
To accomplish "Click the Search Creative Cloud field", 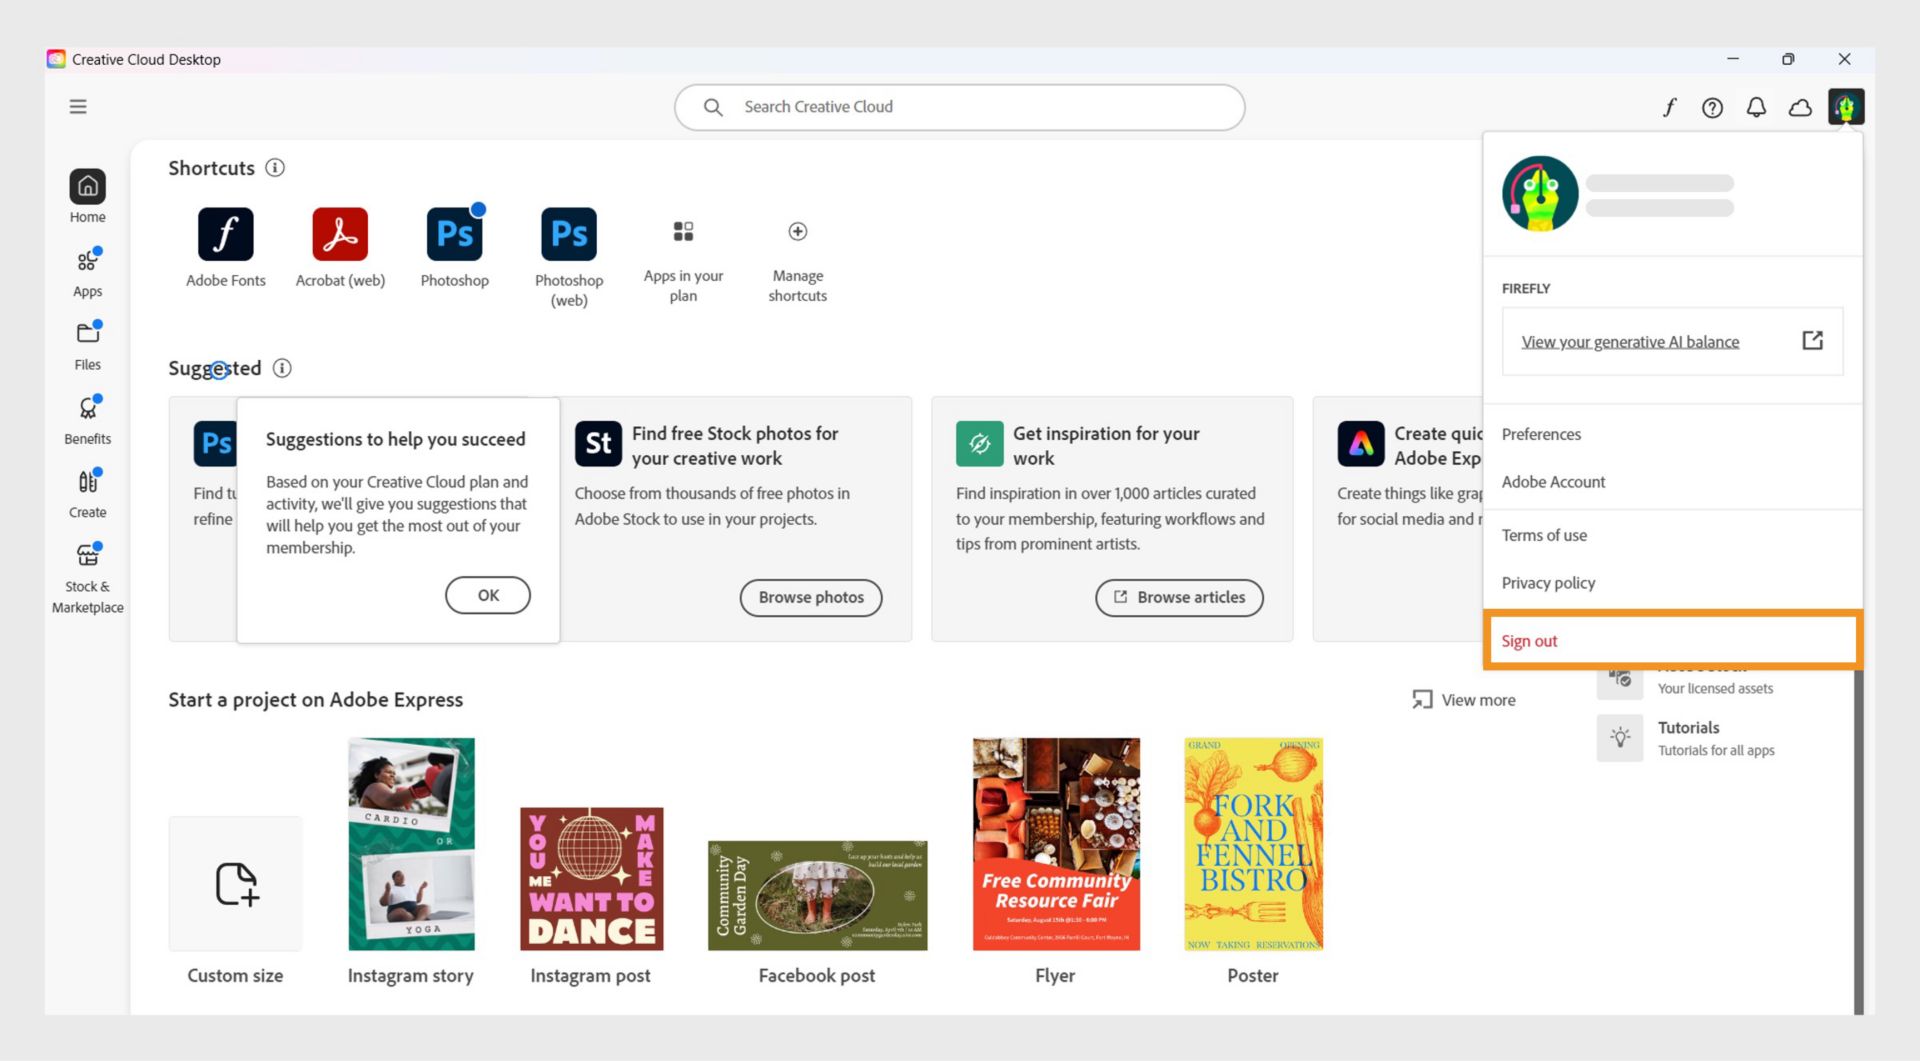I will [960, 107].
